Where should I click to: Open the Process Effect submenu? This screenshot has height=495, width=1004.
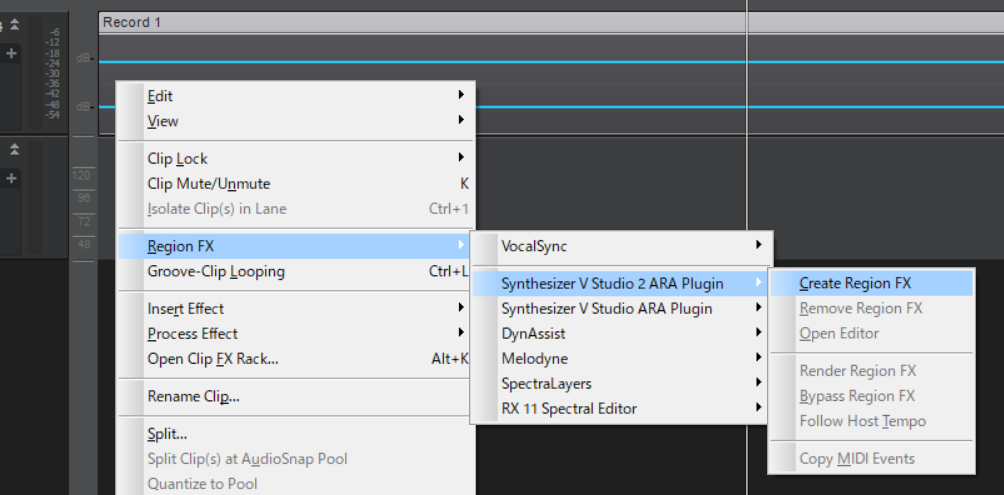pos(296,334)
